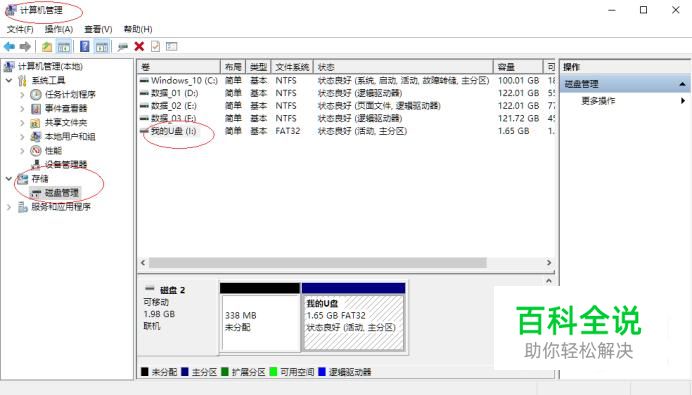The image size is (692, 395).
Task: Select the 数据_02 (E:) volume row
Action: (346, 106)
